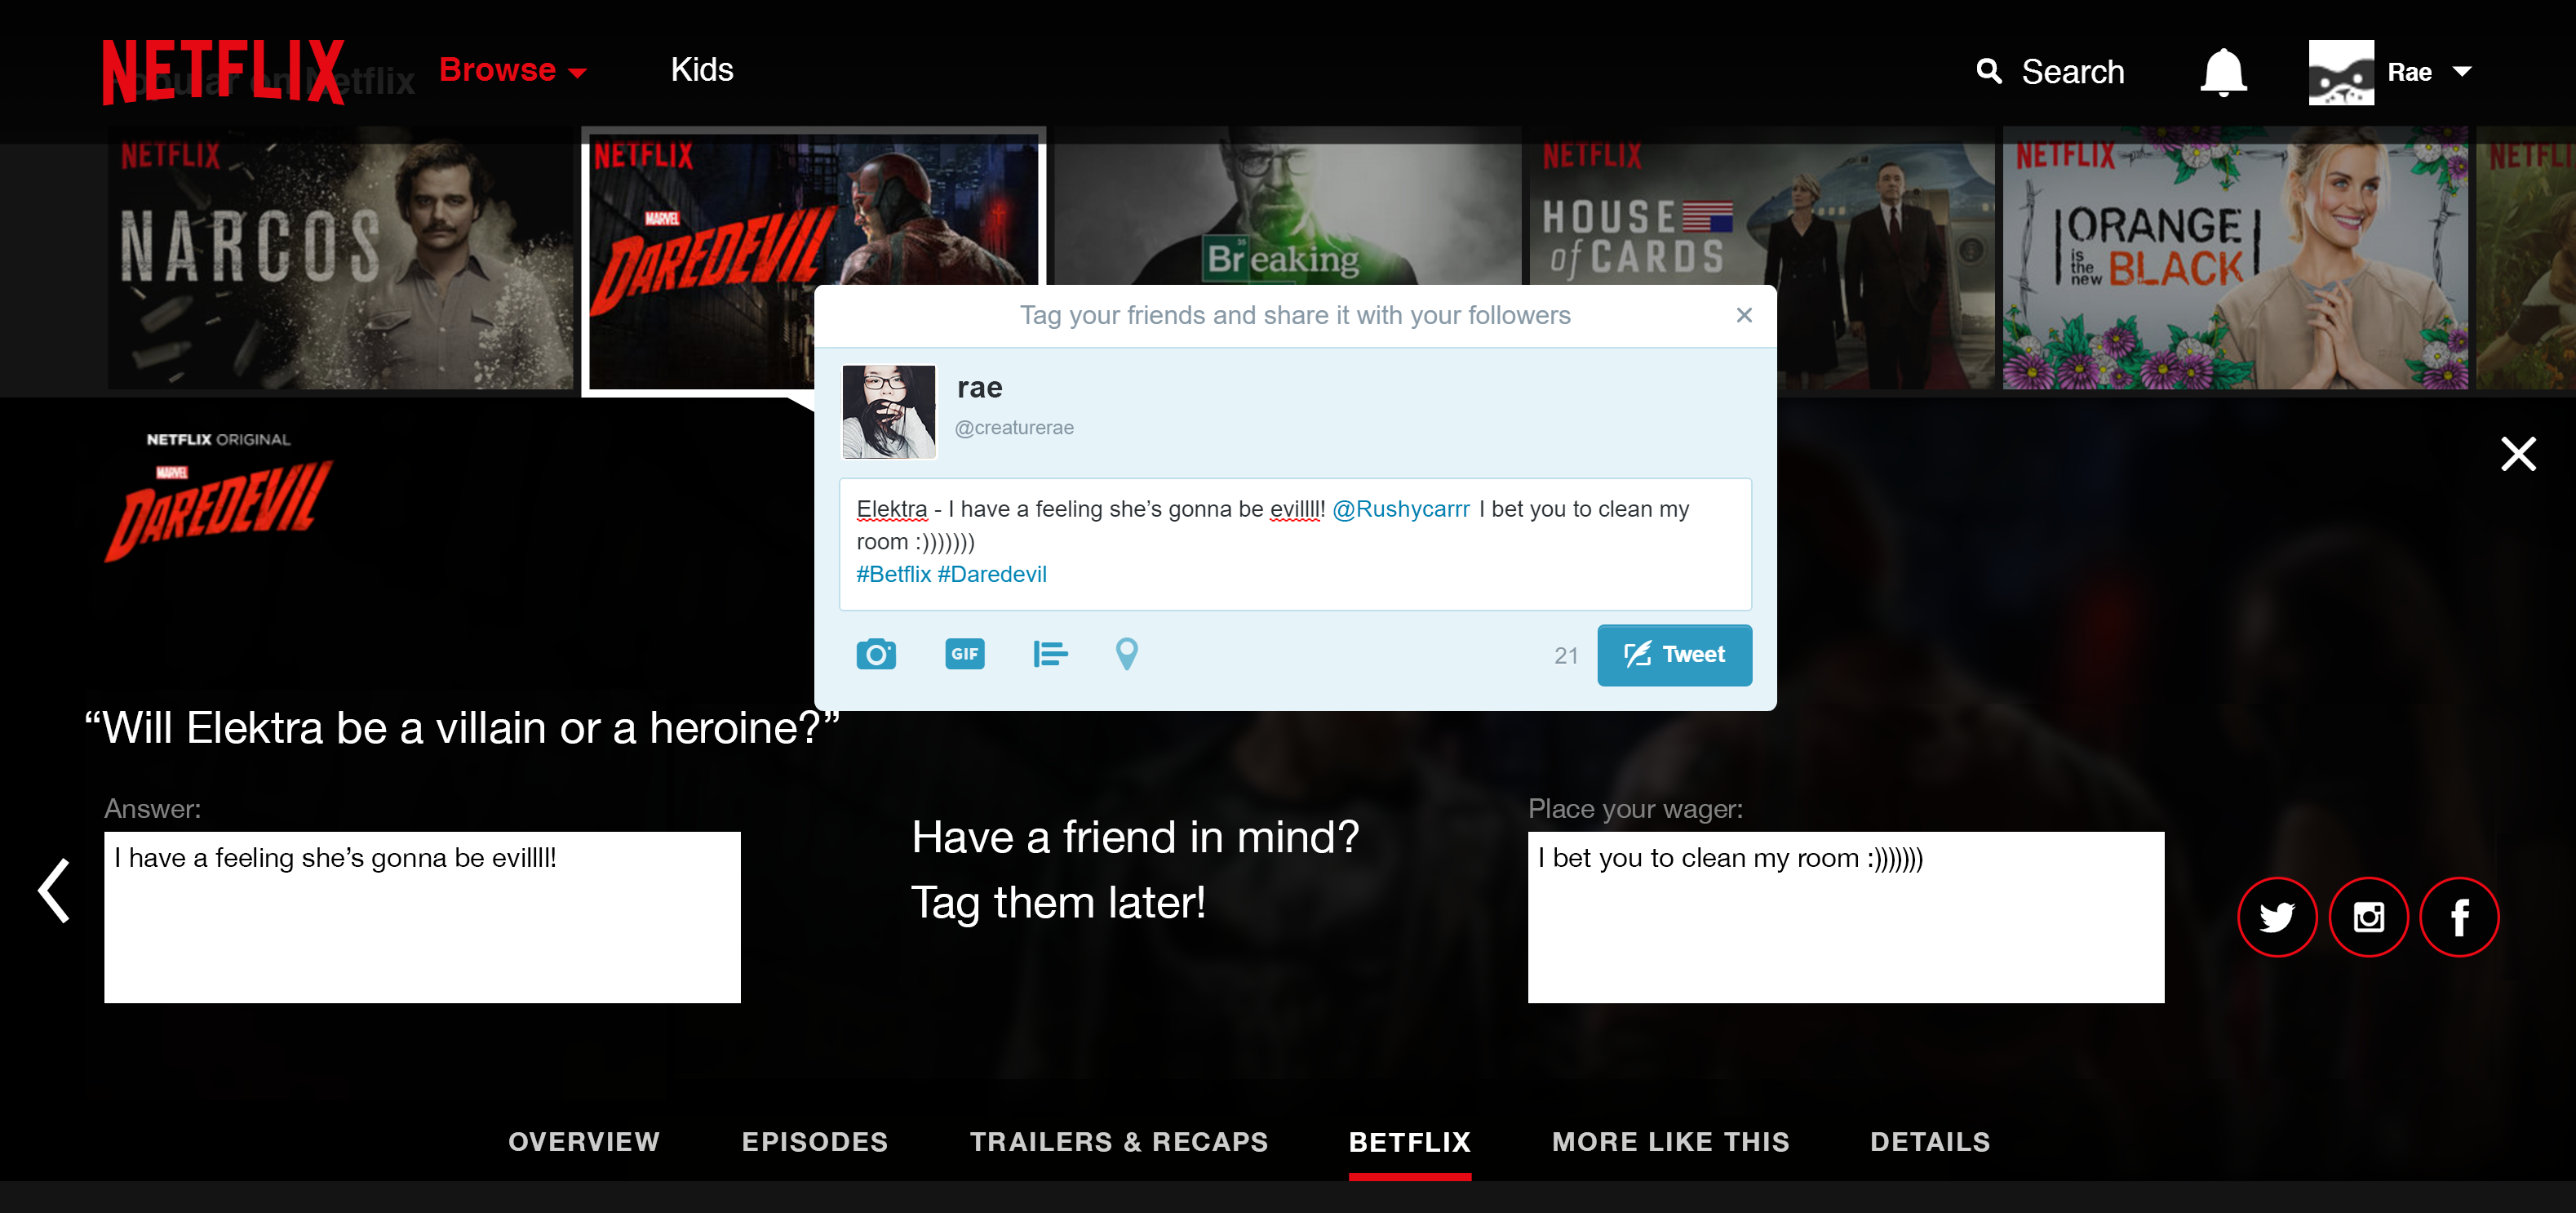Switch to the Episodes tab
The height and width of the screenshot is (1213, 2576).
click(815, 1142)
